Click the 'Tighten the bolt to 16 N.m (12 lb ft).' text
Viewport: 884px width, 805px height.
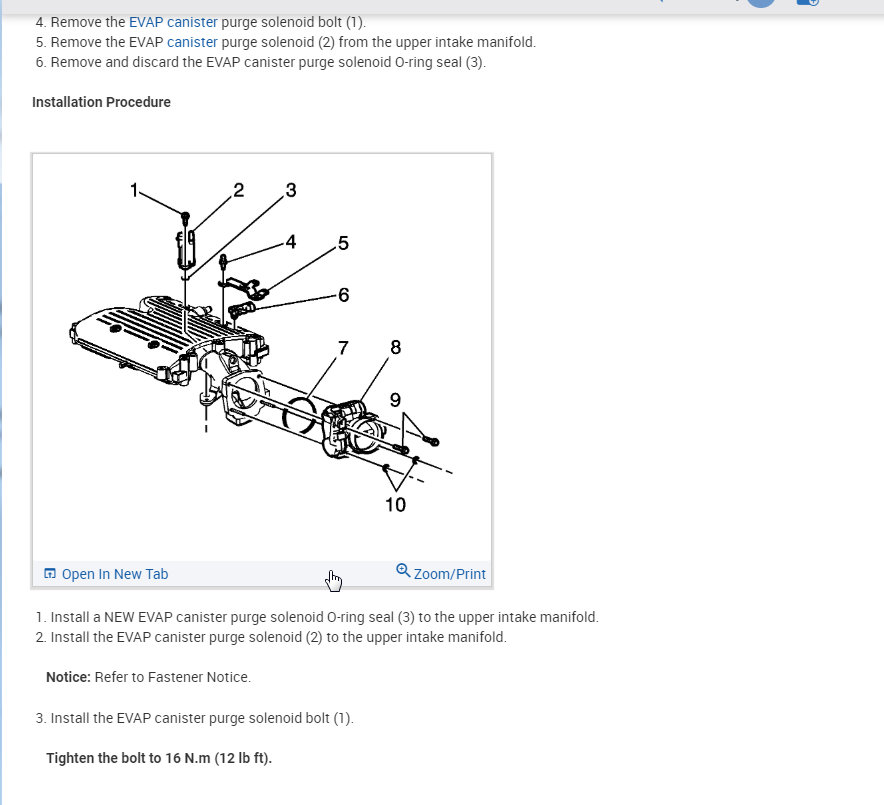point(159,758)
